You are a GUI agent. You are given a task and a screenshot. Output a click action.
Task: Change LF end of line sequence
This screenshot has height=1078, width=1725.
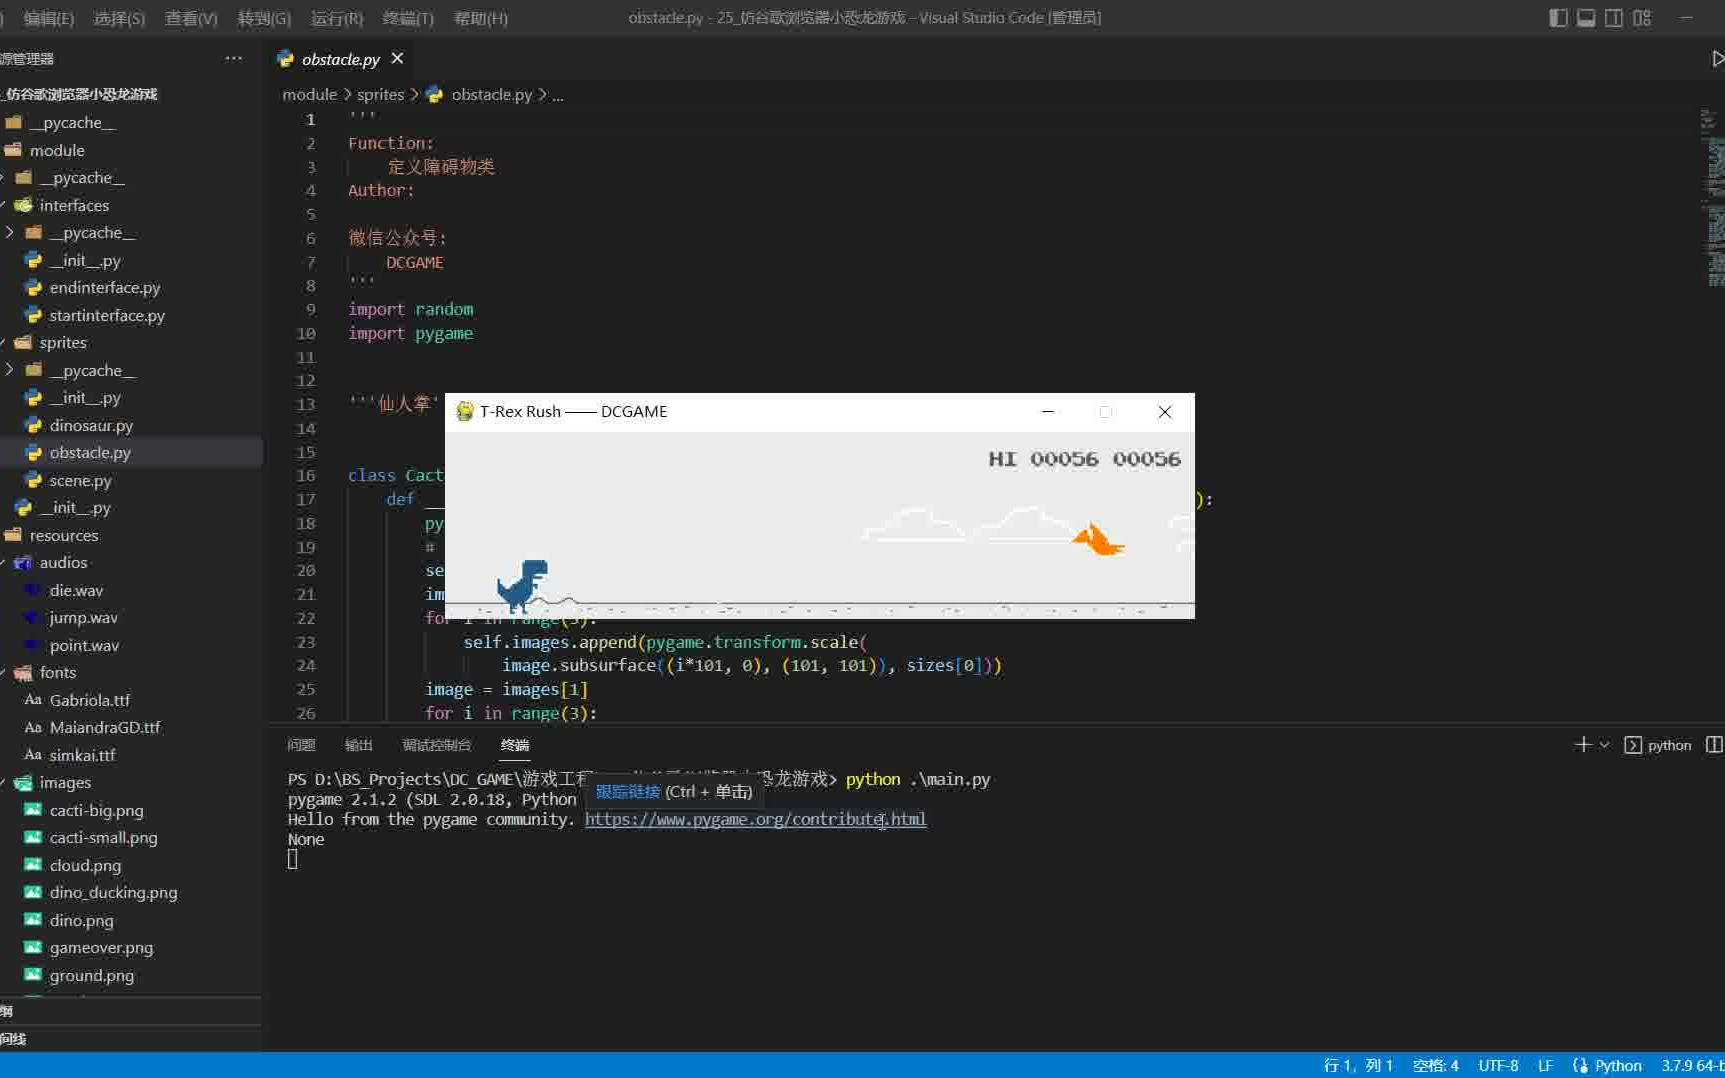tap(1545, 1066)
